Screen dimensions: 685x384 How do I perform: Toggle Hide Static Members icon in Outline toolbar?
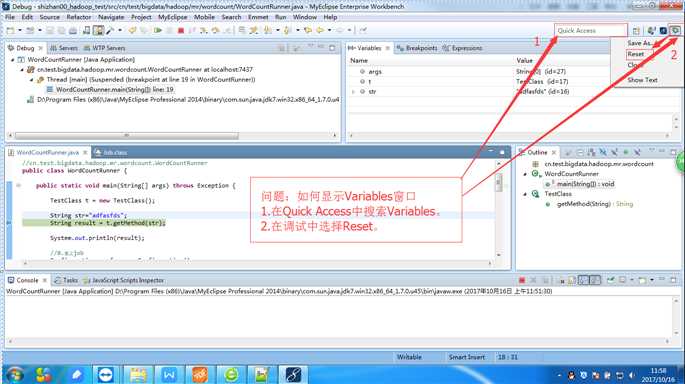(614, 152)
